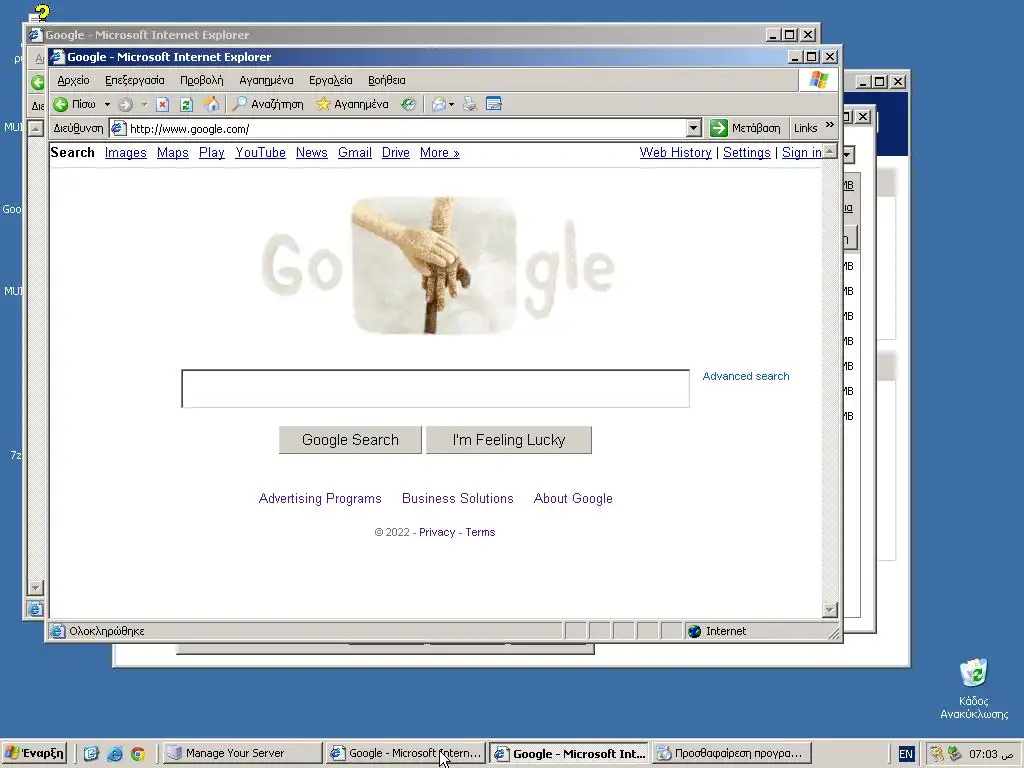Viewport: 1024px width, 768px height.
Task: Open the Αγαπημένα star toolbar button
Action: pyautogui.click(x=352, y=104)
